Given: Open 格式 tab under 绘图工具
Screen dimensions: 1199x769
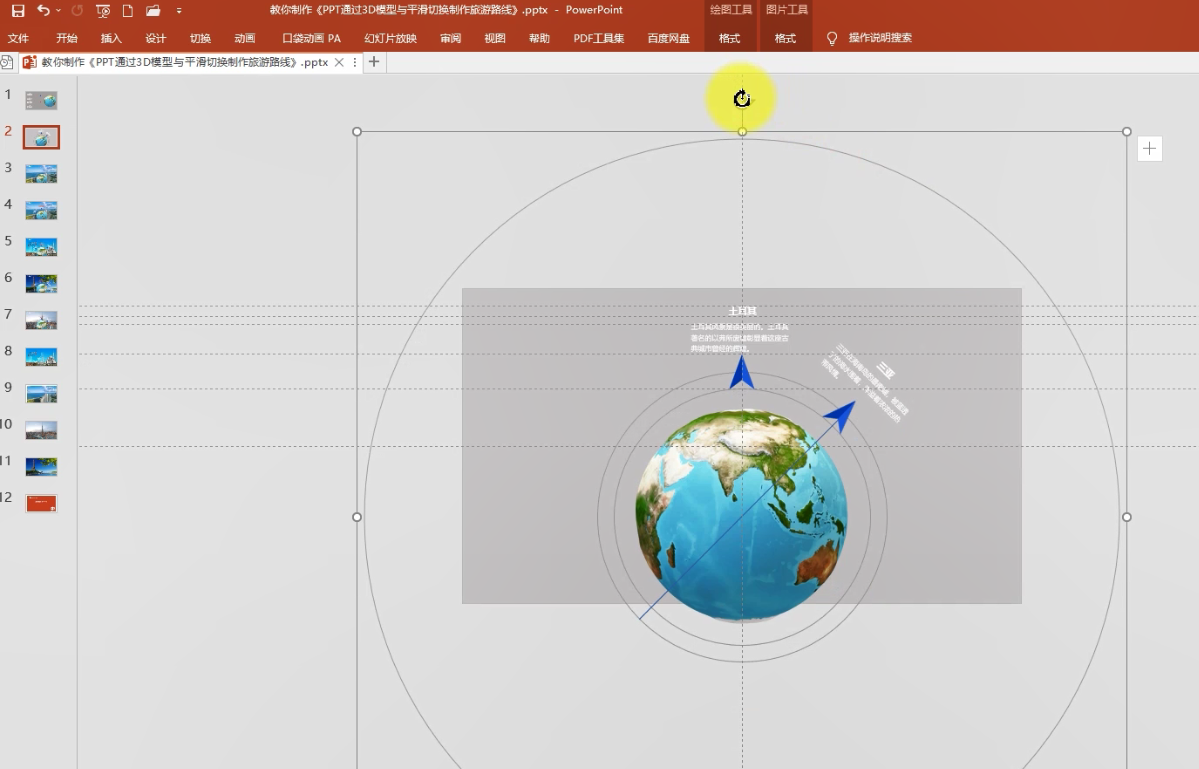Looking at the screenshot, I should pyautogui.click(x=729, y=38).
